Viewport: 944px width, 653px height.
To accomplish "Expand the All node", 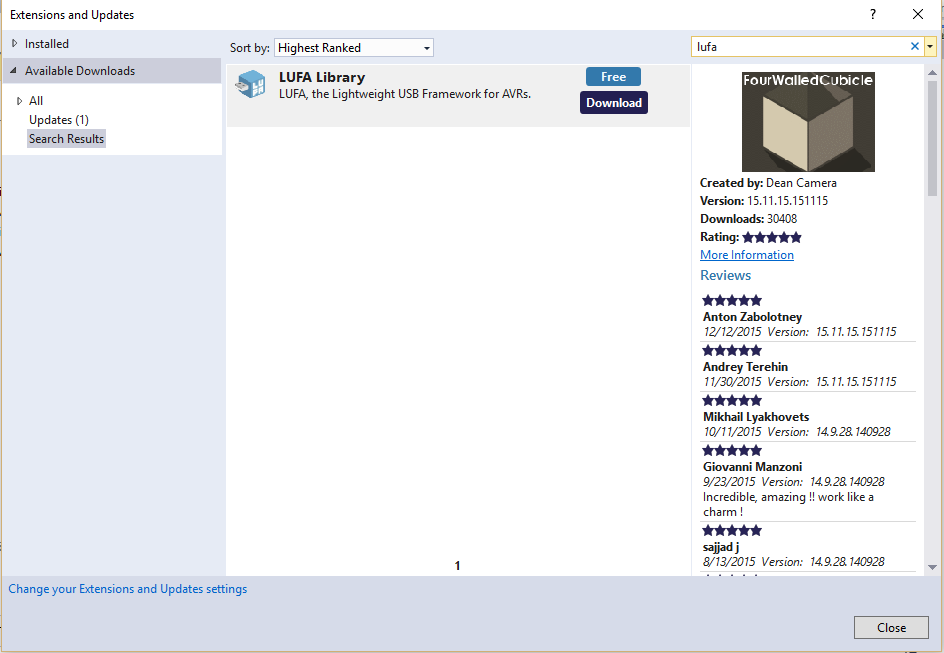I will coord(19,101).
